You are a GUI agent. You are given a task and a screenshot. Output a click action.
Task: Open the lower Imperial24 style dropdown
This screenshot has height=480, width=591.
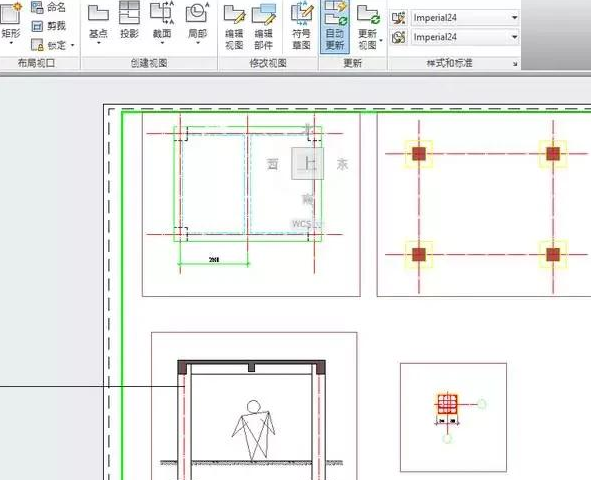pos(514,37)
